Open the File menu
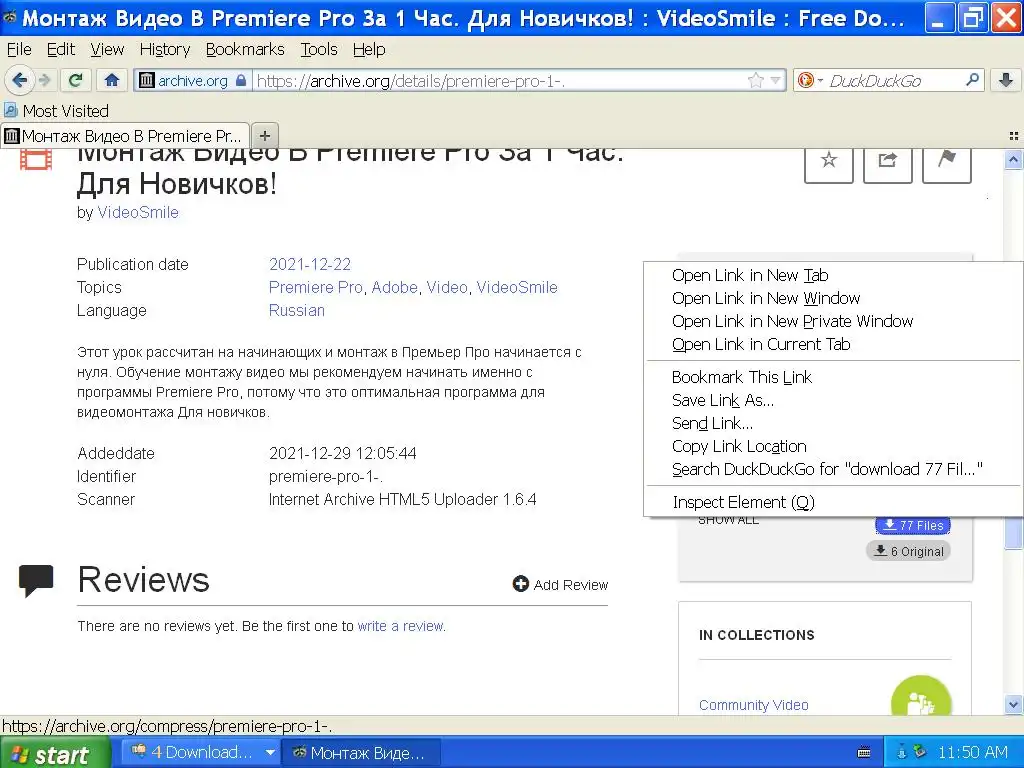Viewport: 1024px width, 768px height. pyautogui.click(x=19, y=50)
